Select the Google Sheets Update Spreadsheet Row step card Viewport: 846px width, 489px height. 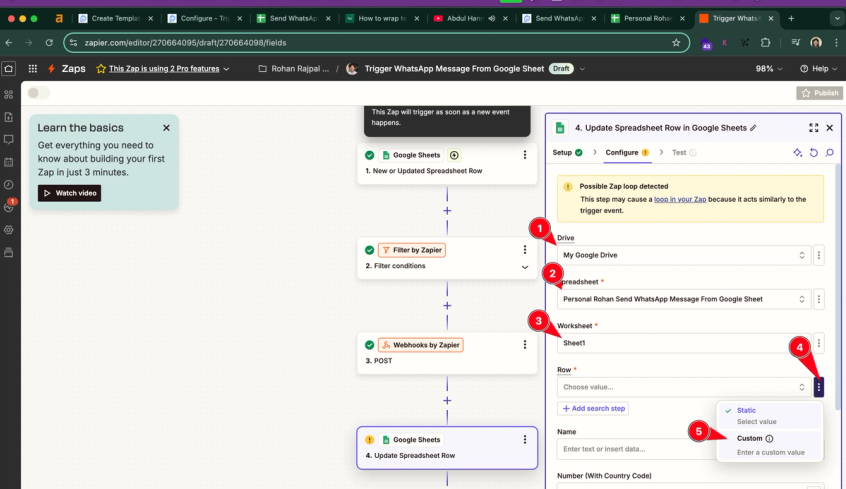coord(447,447)
